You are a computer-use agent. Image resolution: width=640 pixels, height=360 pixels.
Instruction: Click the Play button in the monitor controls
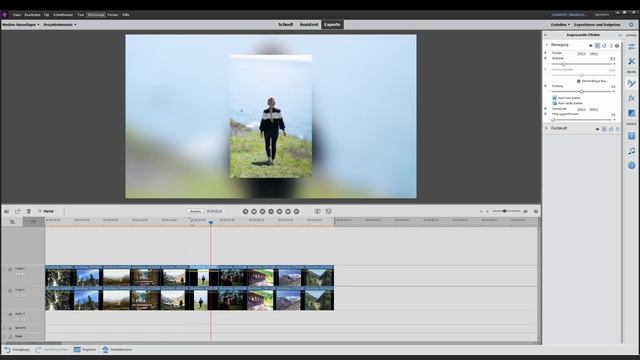coord(271,211)
